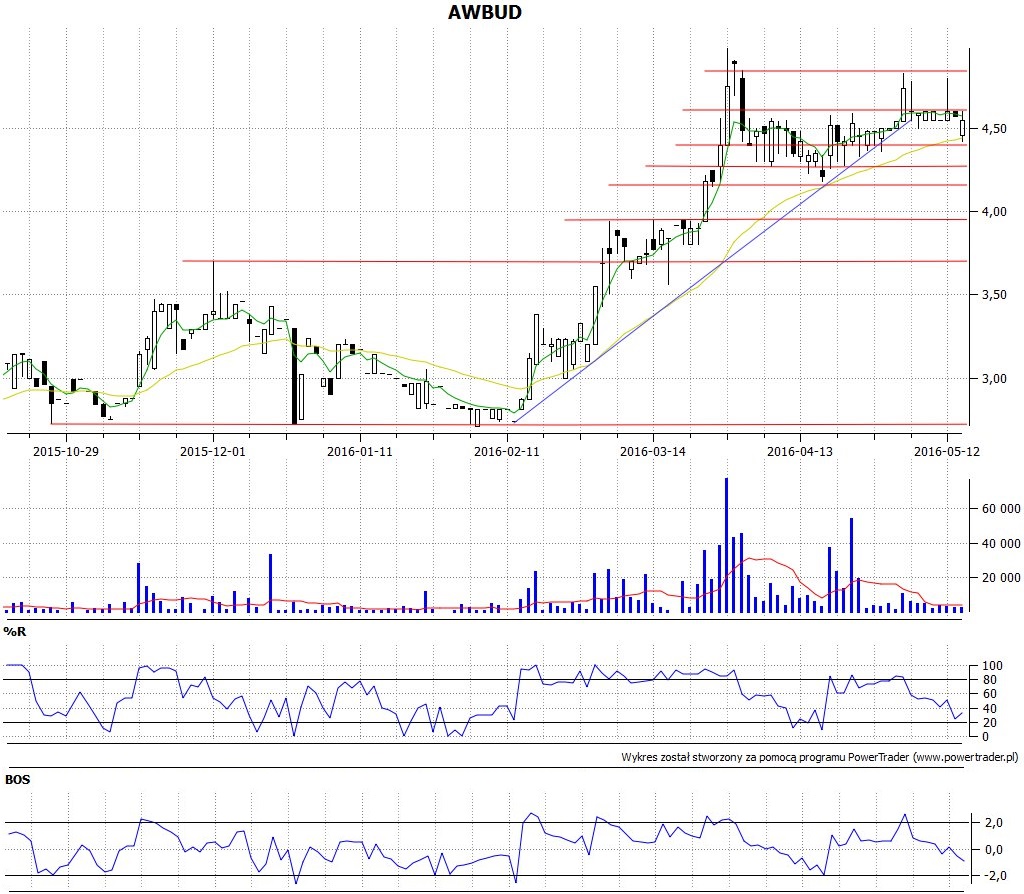Click the 60 000 volume axis label
This screenshot has height=894, width=1024.
click(x=1000, y=509)
